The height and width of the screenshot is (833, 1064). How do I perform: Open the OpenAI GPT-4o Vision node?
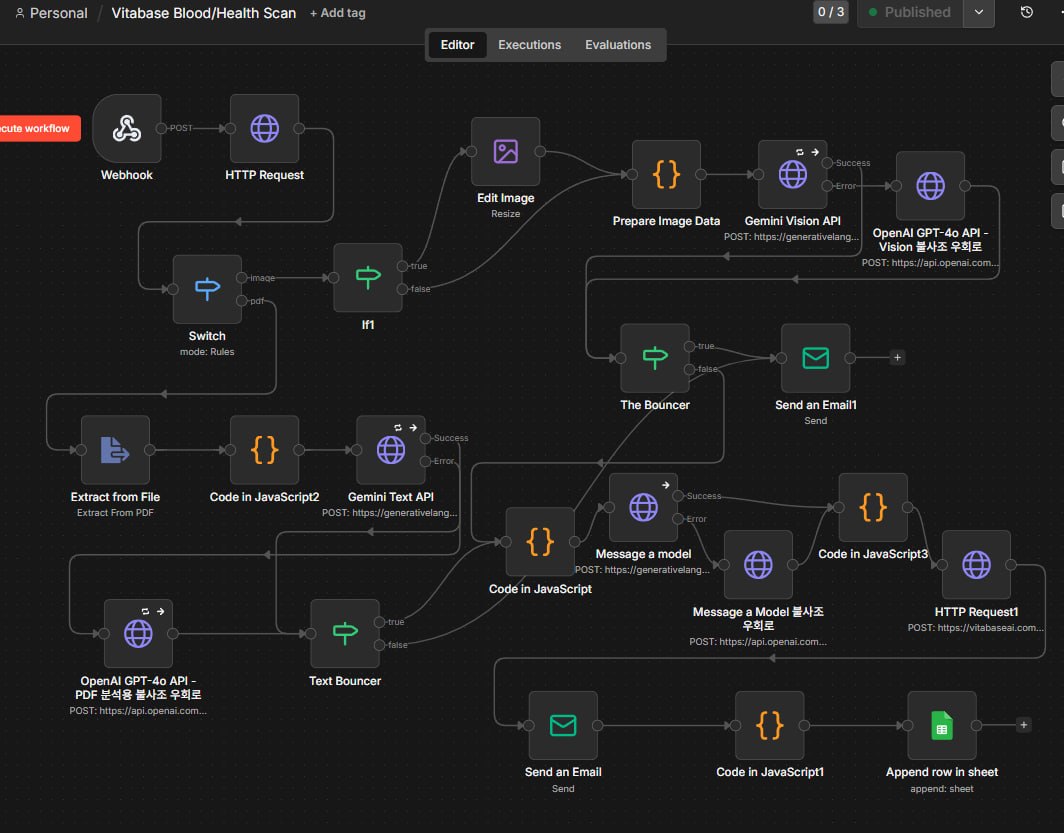pyautogui.click(x=930, y=186)
